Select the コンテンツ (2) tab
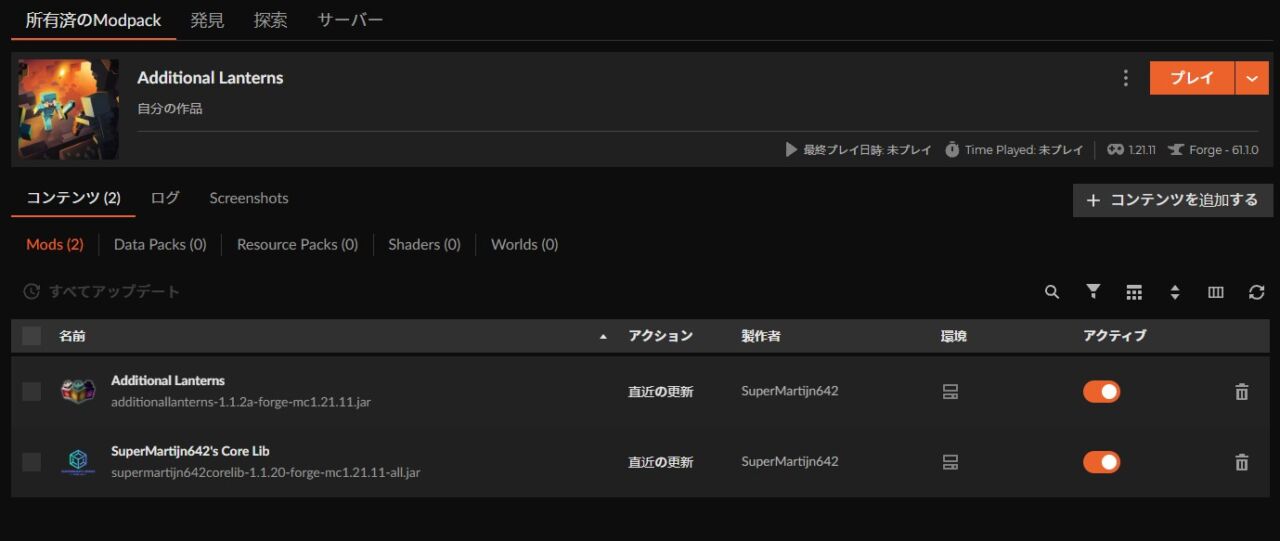The width and height of the screenshot is (1280, 541). pyautogui.click(x=73, y=198)
